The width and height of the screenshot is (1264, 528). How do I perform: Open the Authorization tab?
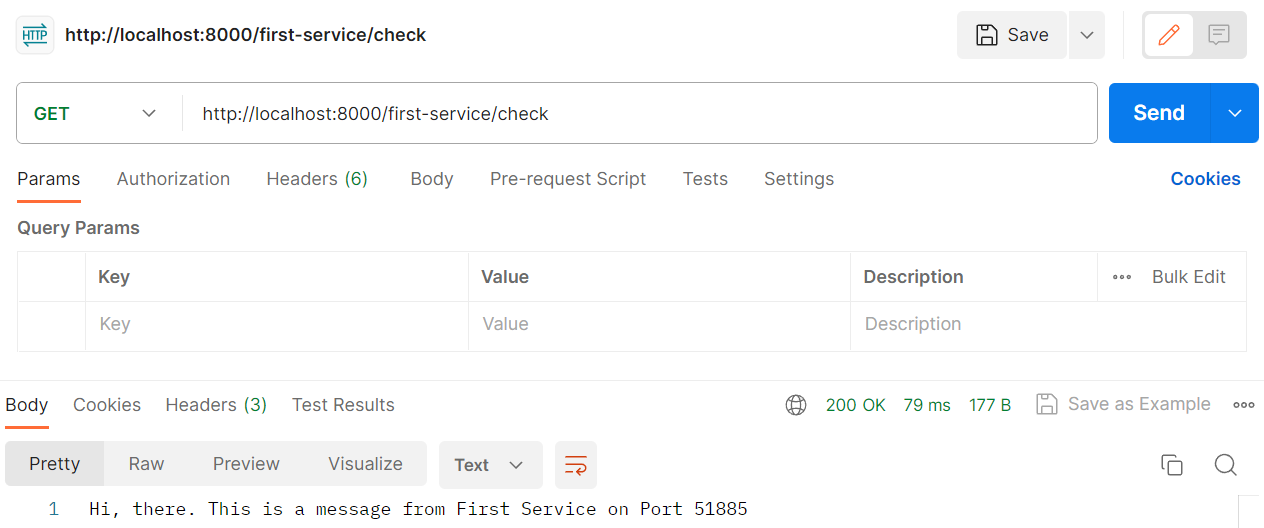pos(173,179)
